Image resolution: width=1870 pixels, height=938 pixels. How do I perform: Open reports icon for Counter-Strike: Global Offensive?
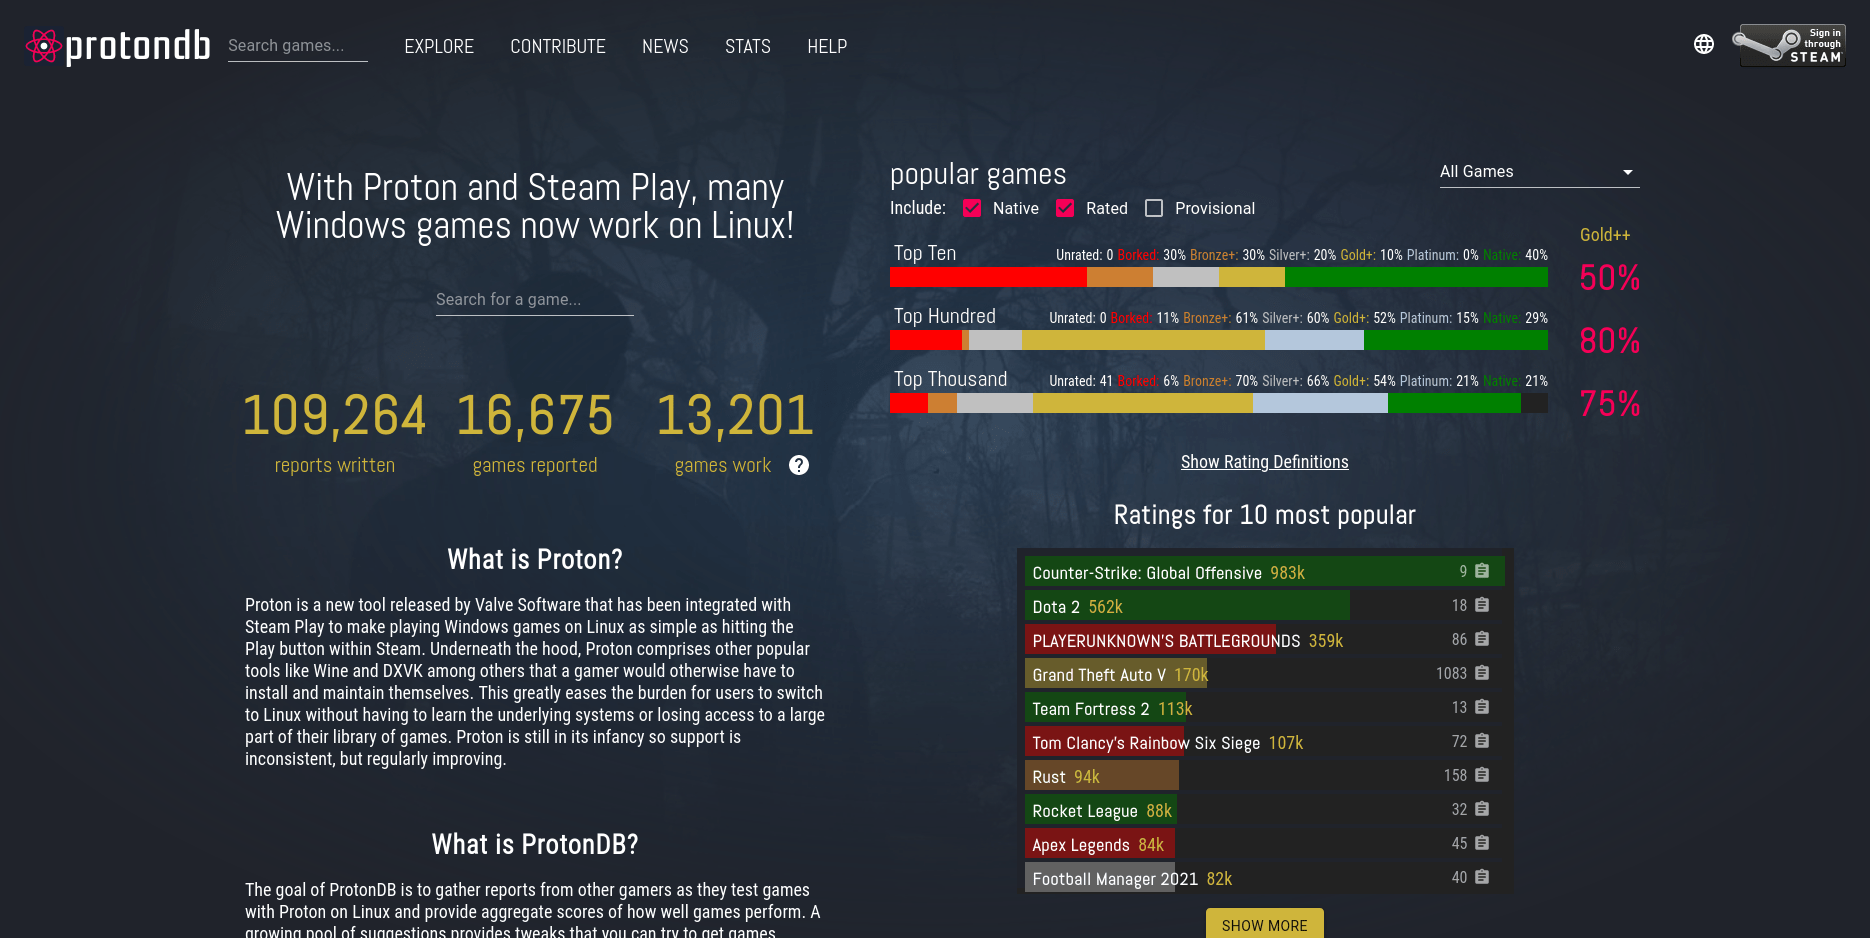point(1482,571)
